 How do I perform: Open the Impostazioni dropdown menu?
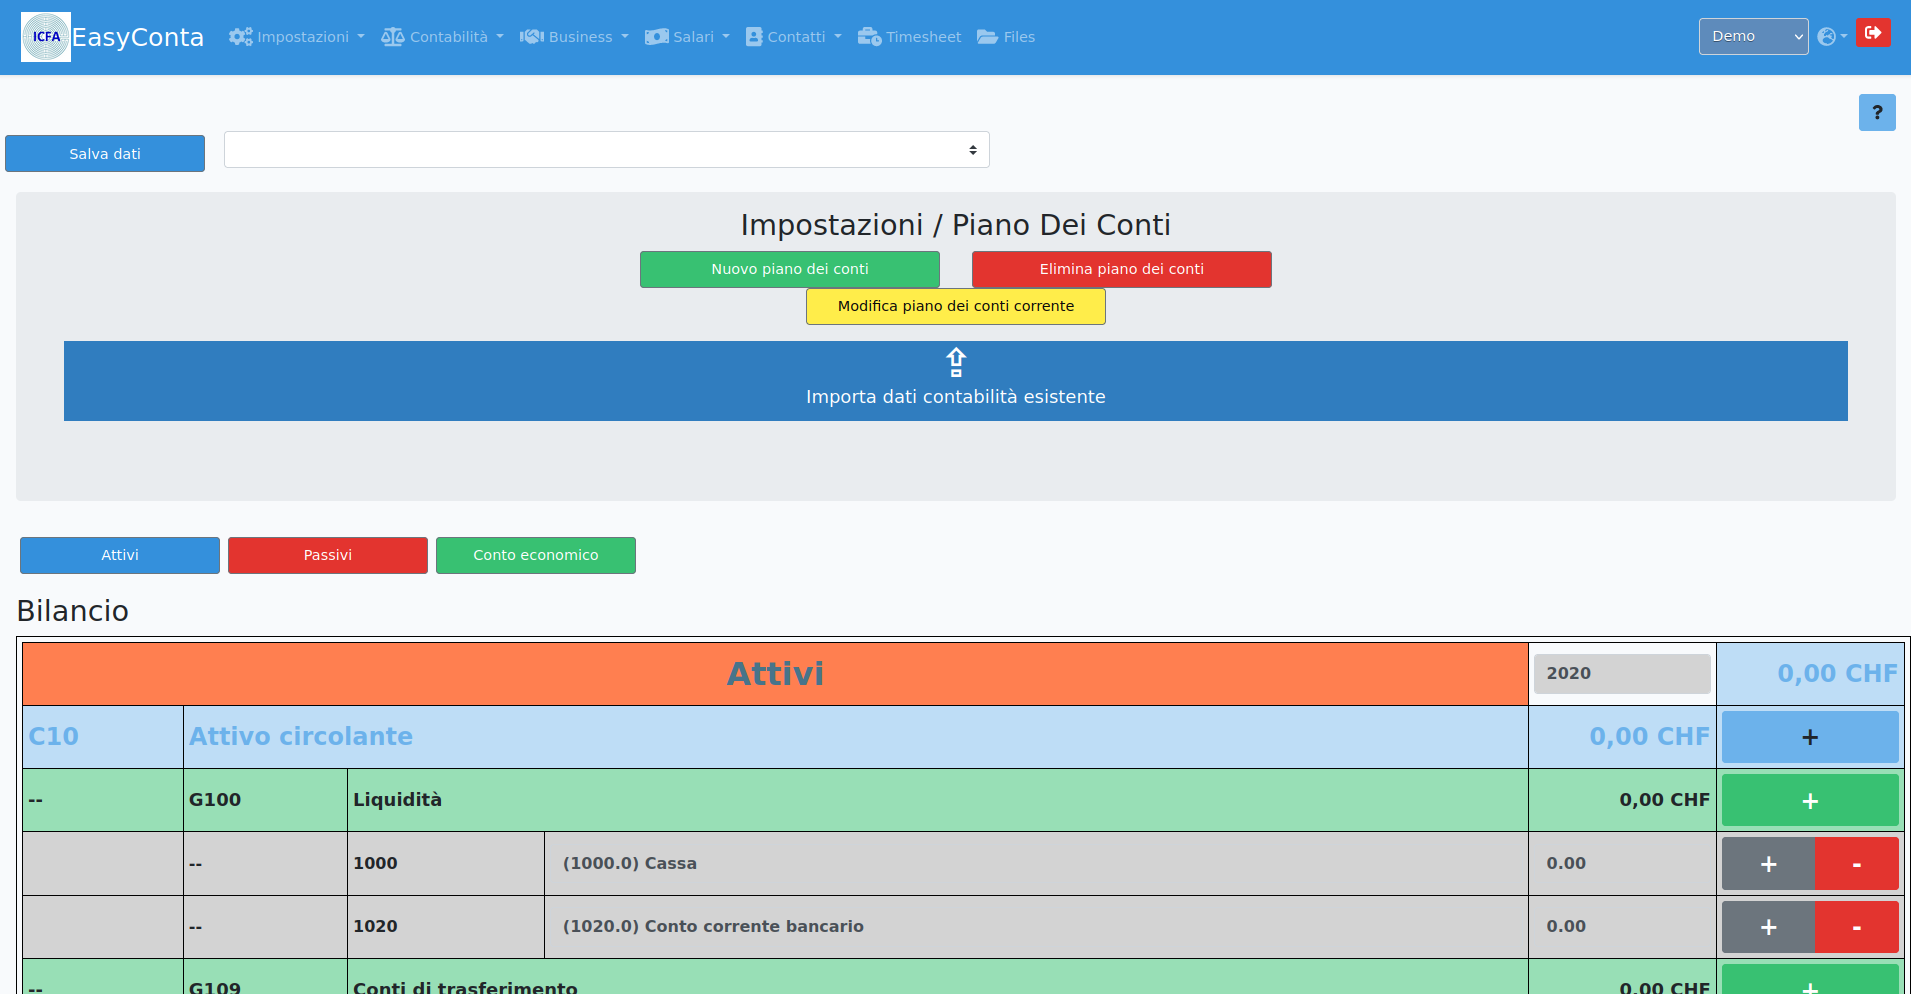point(297,37)
